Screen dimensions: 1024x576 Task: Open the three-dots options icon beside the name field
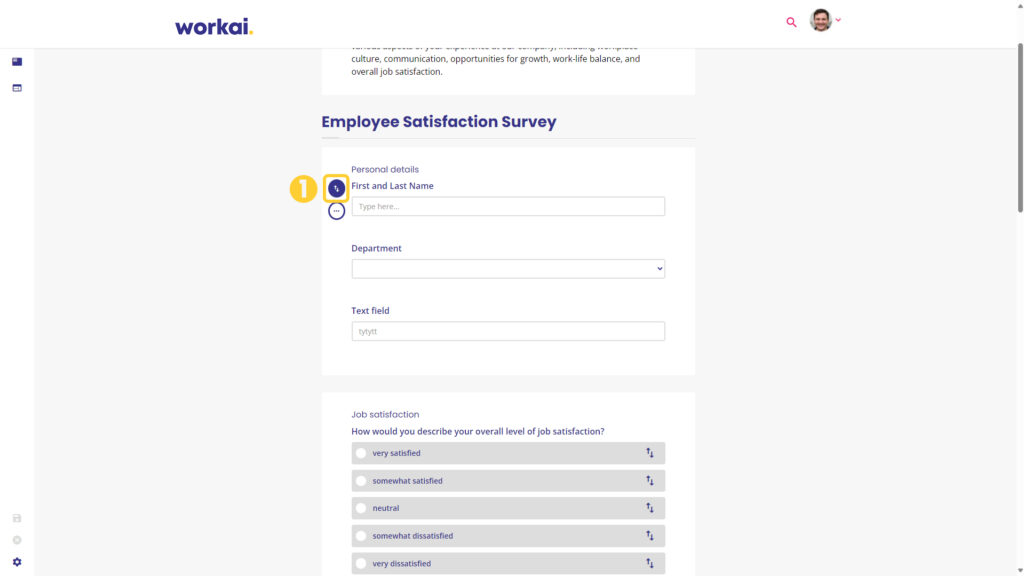tap(336, 211)
